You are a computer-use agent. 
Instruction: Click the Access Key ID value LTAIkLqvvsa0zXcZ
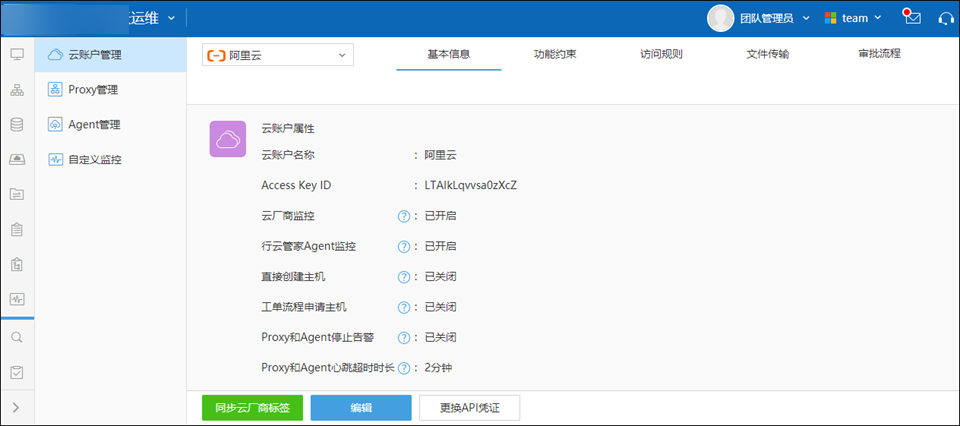coord(471,185)
